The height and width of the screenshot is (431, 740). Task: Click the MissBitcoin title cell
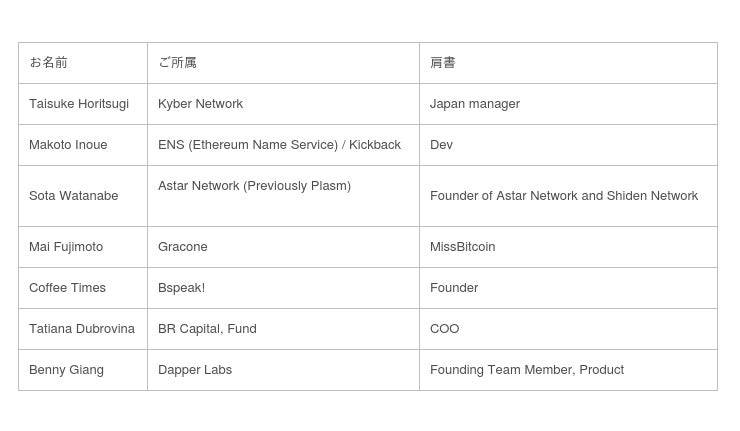pyautogui.click(x=462, y=247)
